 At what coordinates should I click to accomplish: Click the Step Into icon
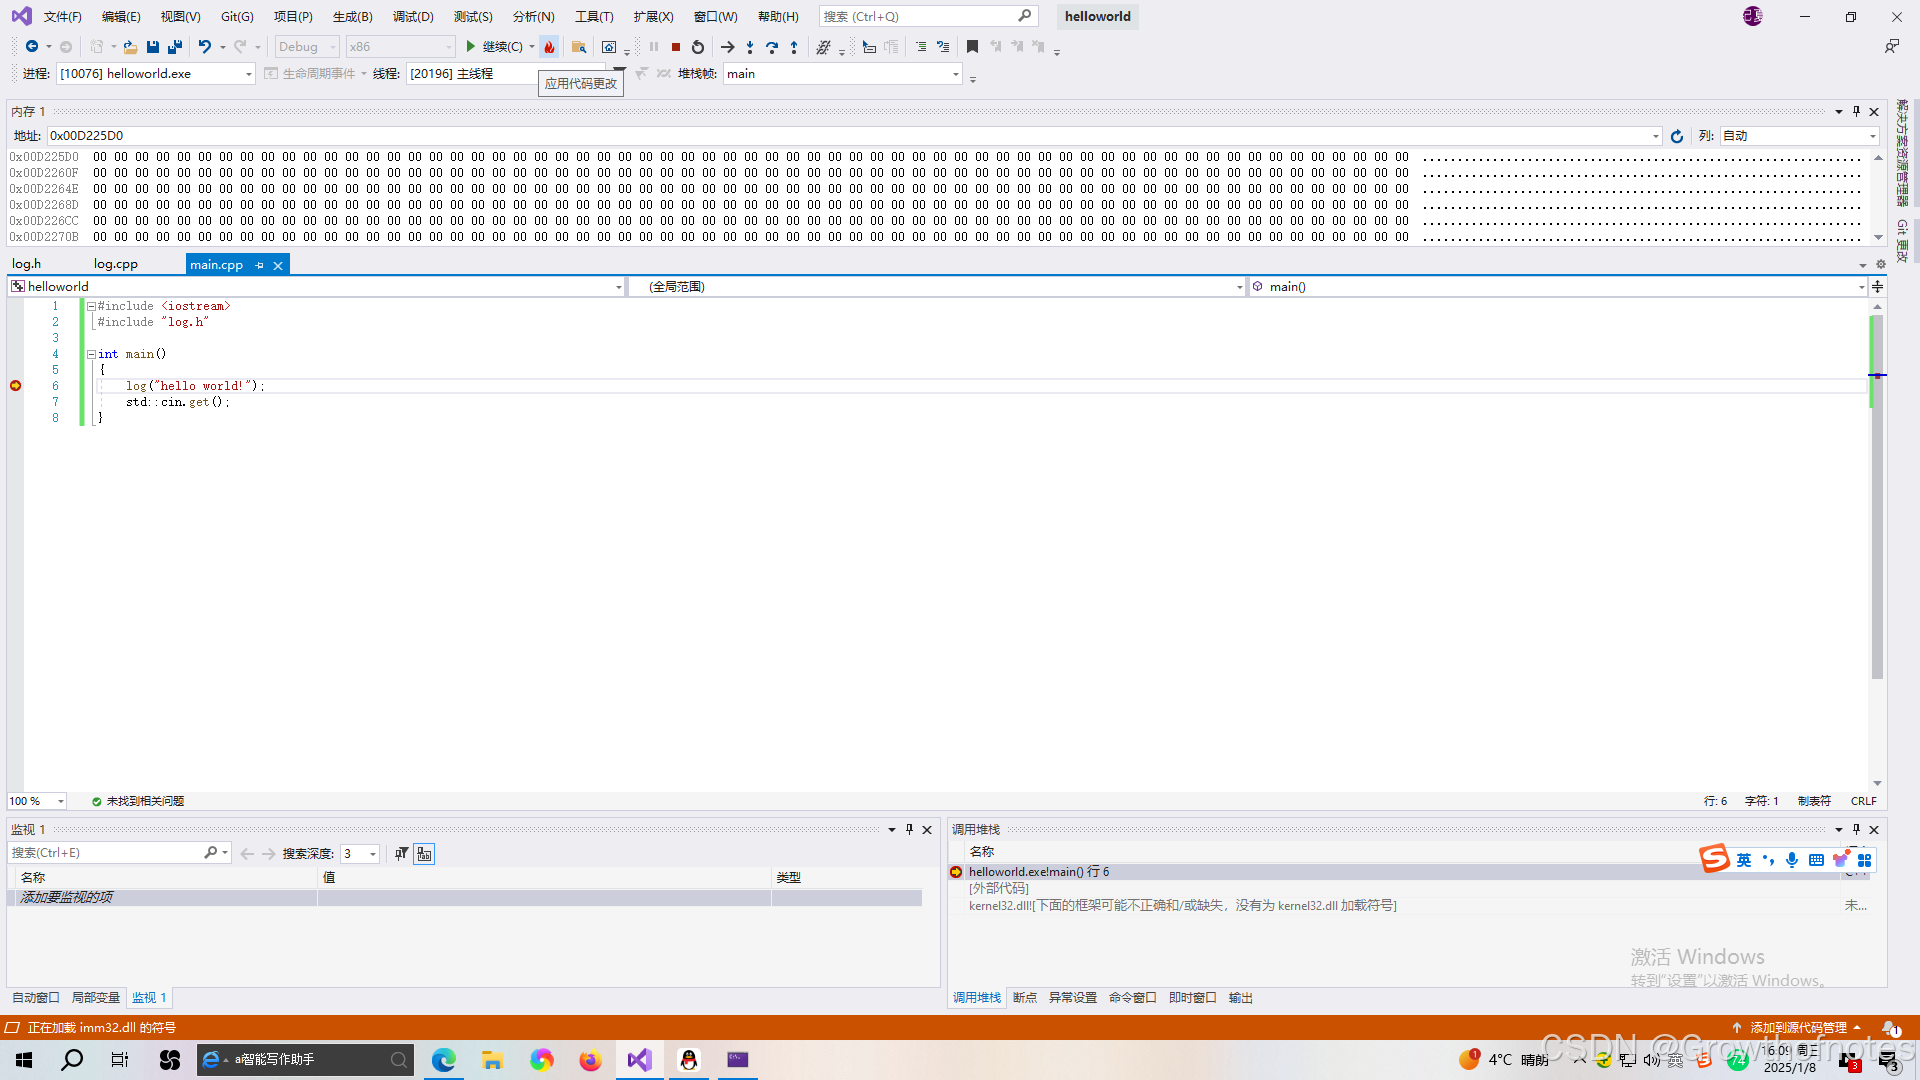[x=750, y=47]
